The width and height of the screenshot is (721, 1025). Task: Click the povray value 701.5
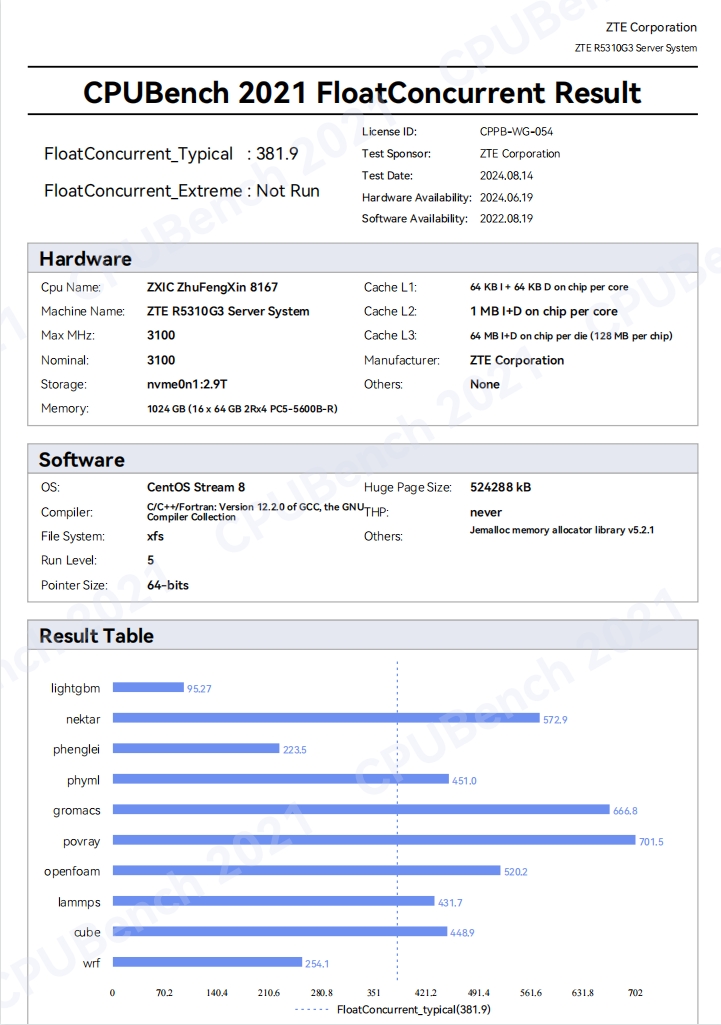[651, 841]
